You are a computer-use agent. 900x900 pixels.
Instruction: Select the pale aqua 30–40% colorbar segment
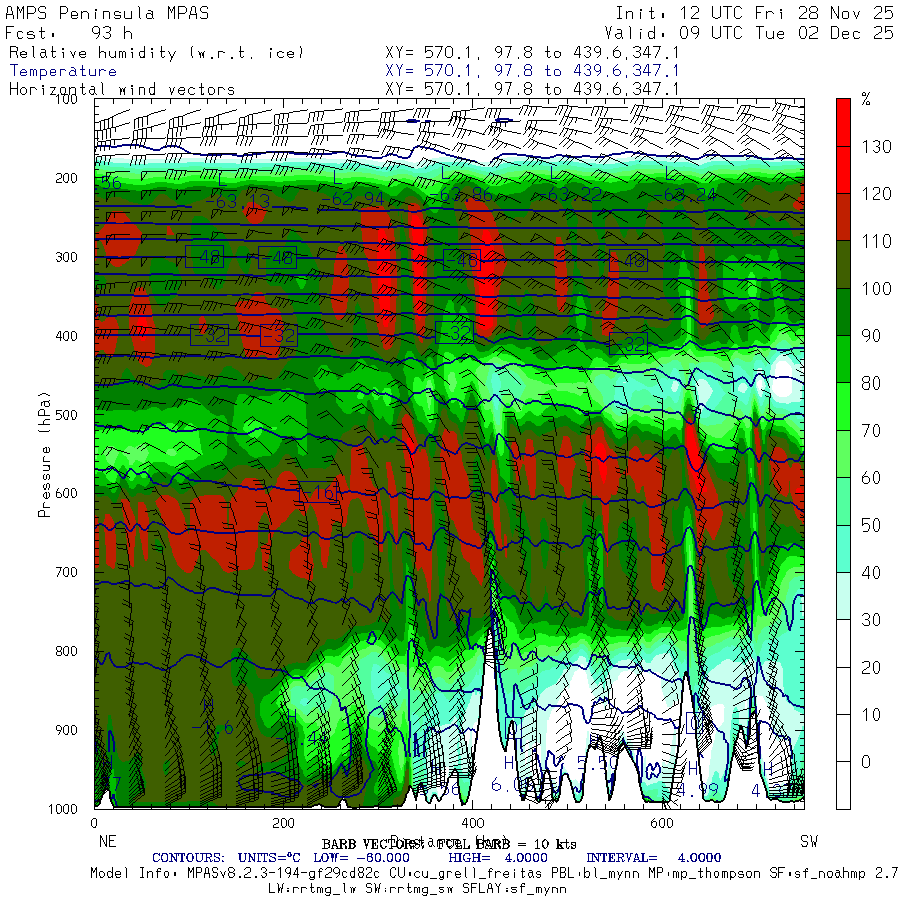[843, 596]
